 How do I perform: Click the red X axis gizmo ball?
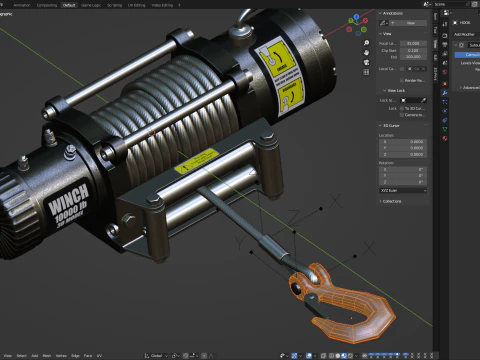(365, 21)
